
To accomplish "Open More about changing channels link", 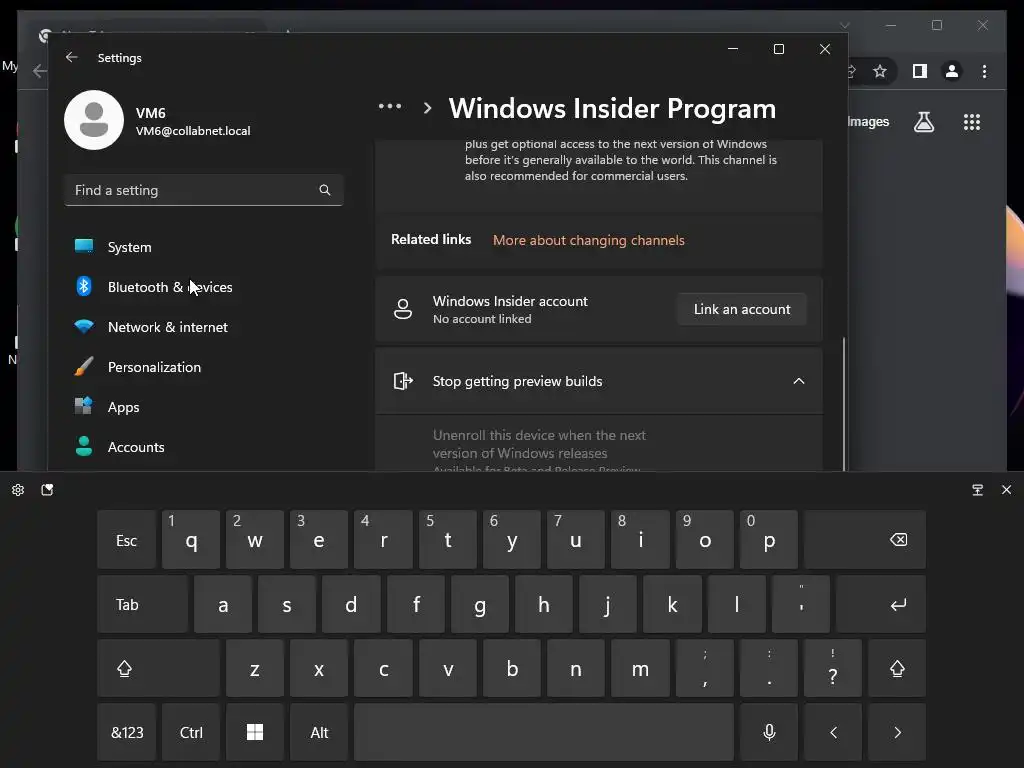I will pos(588,240).
